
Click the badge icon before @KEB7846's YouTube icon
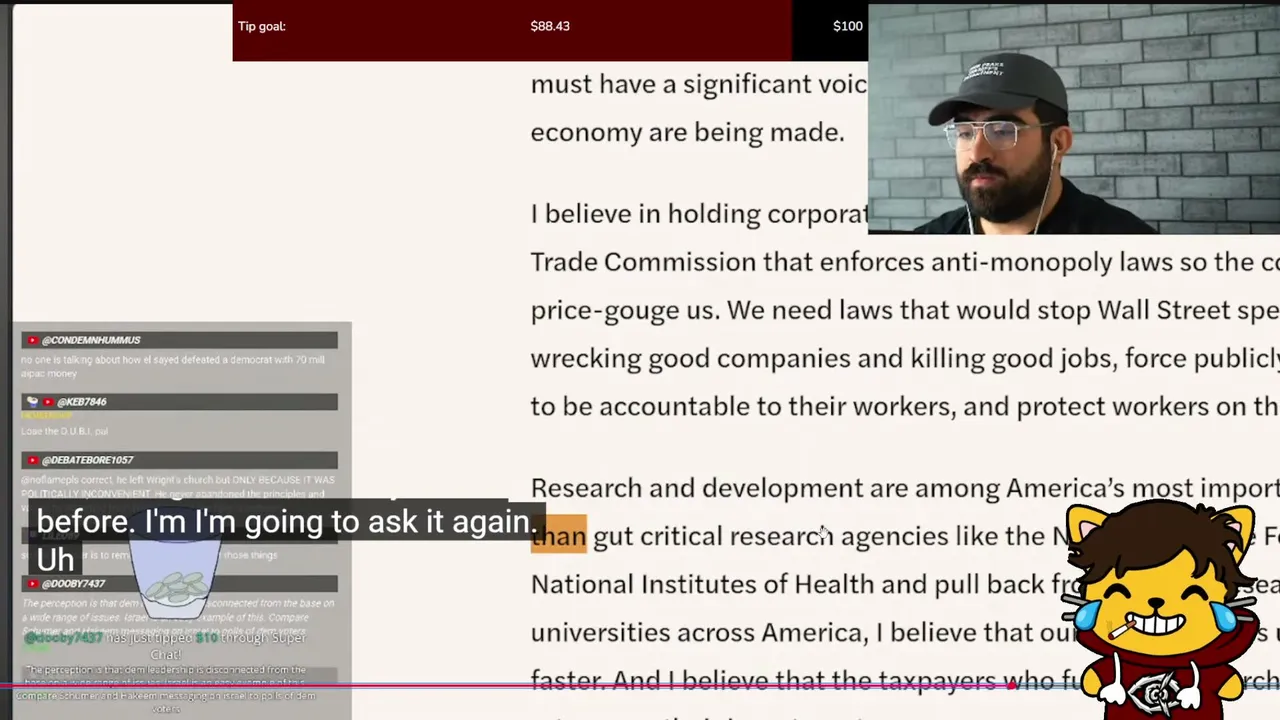click(x=32, y=402)
